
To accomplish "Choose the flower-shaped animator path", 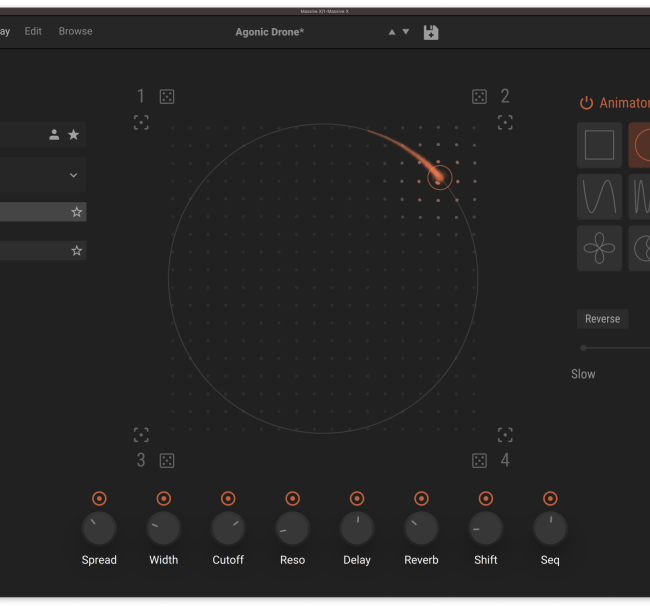I will click(x=599, y=247).
